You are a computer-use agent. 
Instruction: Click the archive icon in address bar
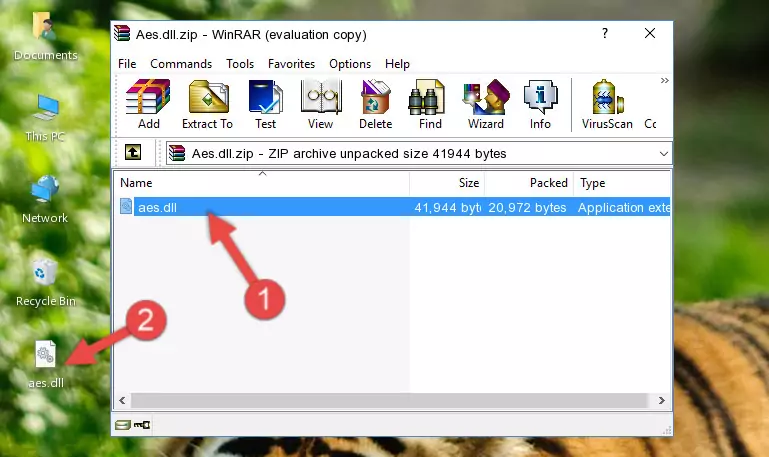(177, 153)
